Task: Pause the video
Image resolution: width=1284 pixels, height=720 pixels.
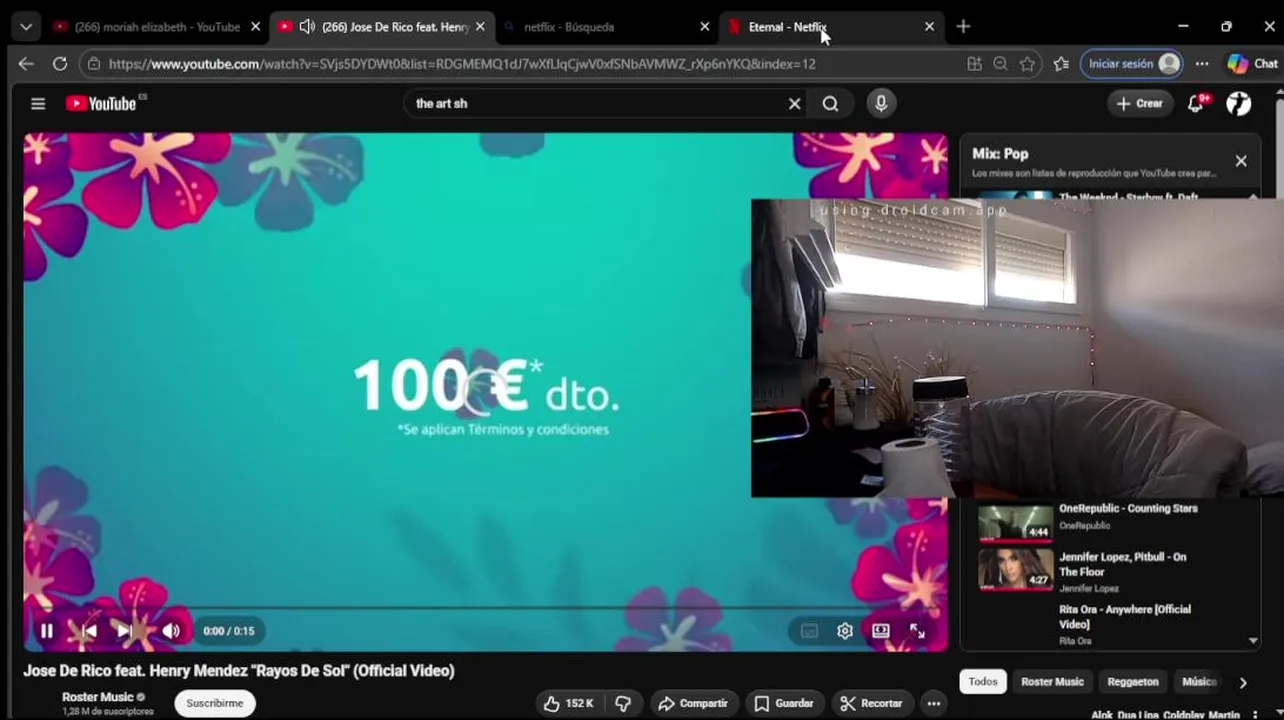Action: coord(46,631)
